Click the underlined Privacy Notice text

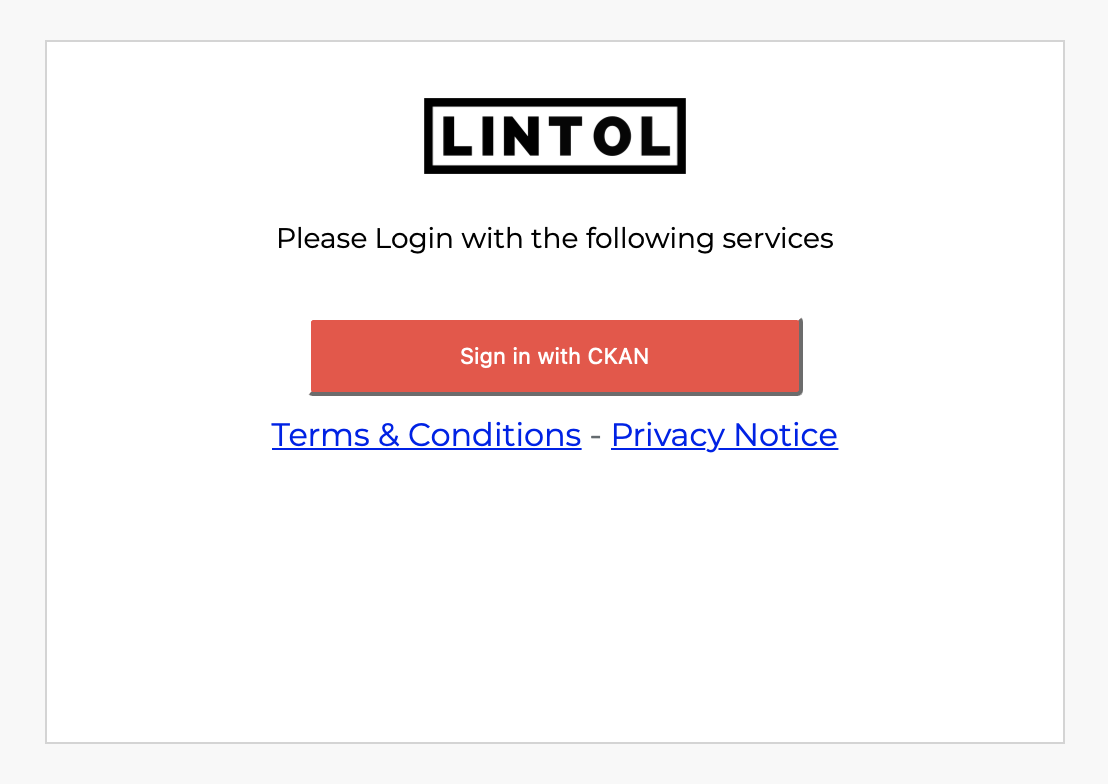[724, 435]
